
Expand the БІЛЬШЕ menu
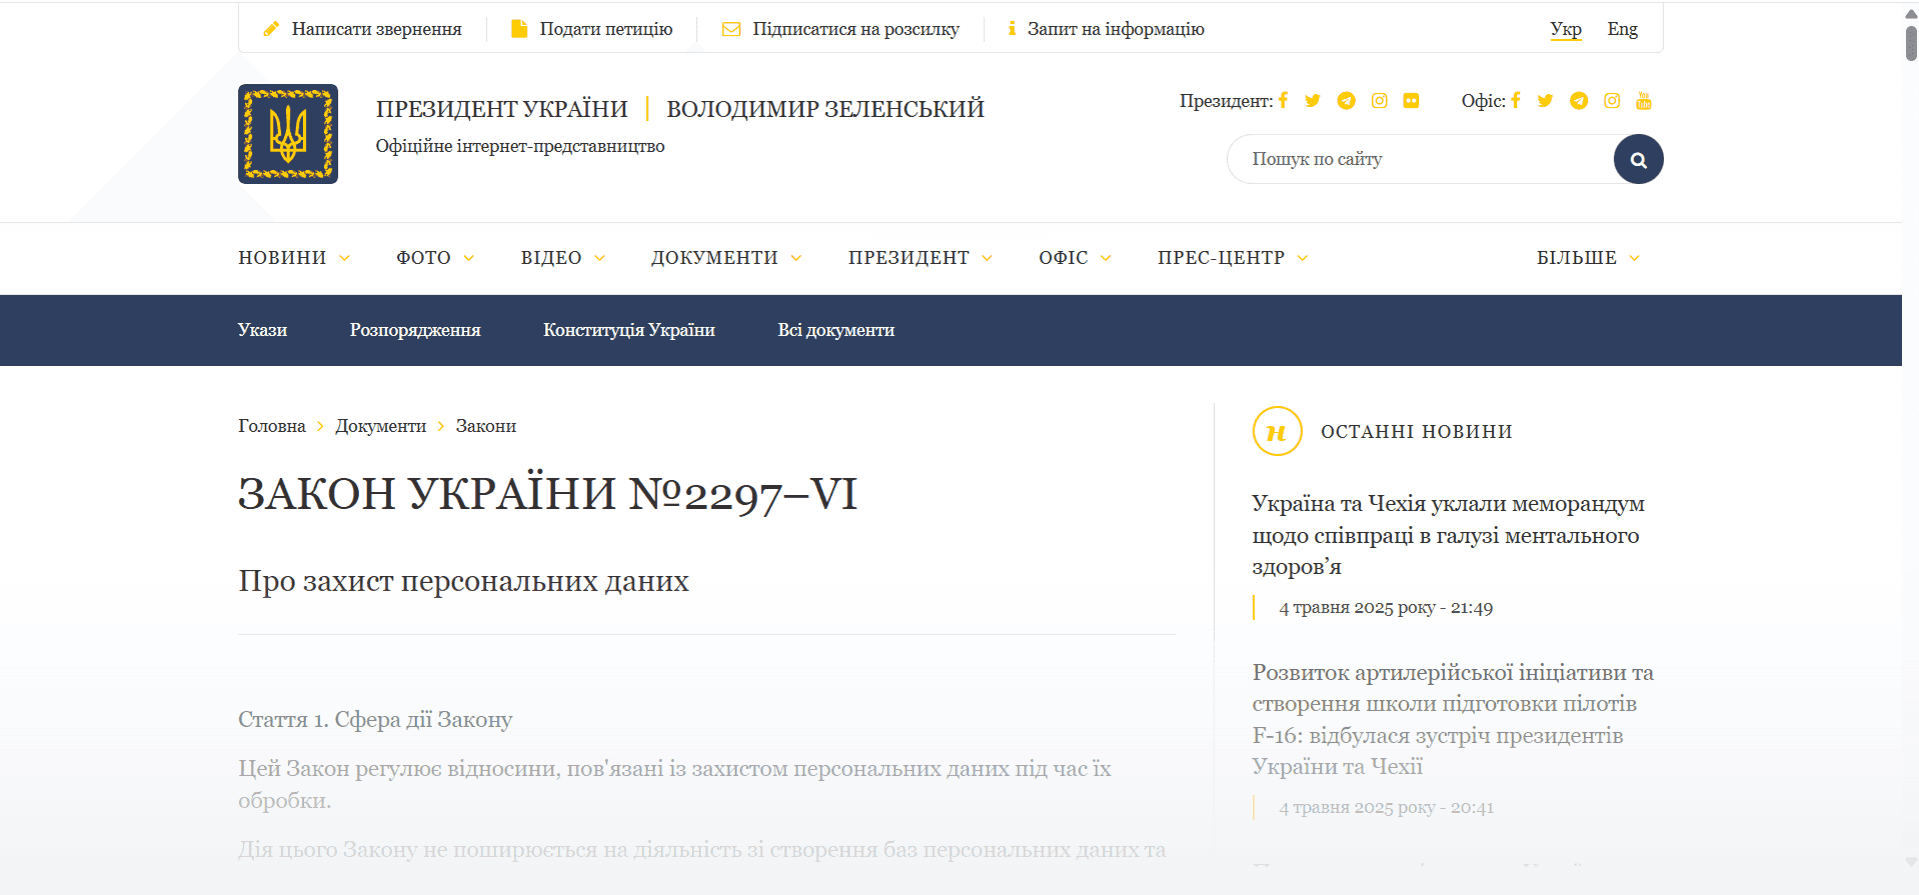pos(1587,258)
